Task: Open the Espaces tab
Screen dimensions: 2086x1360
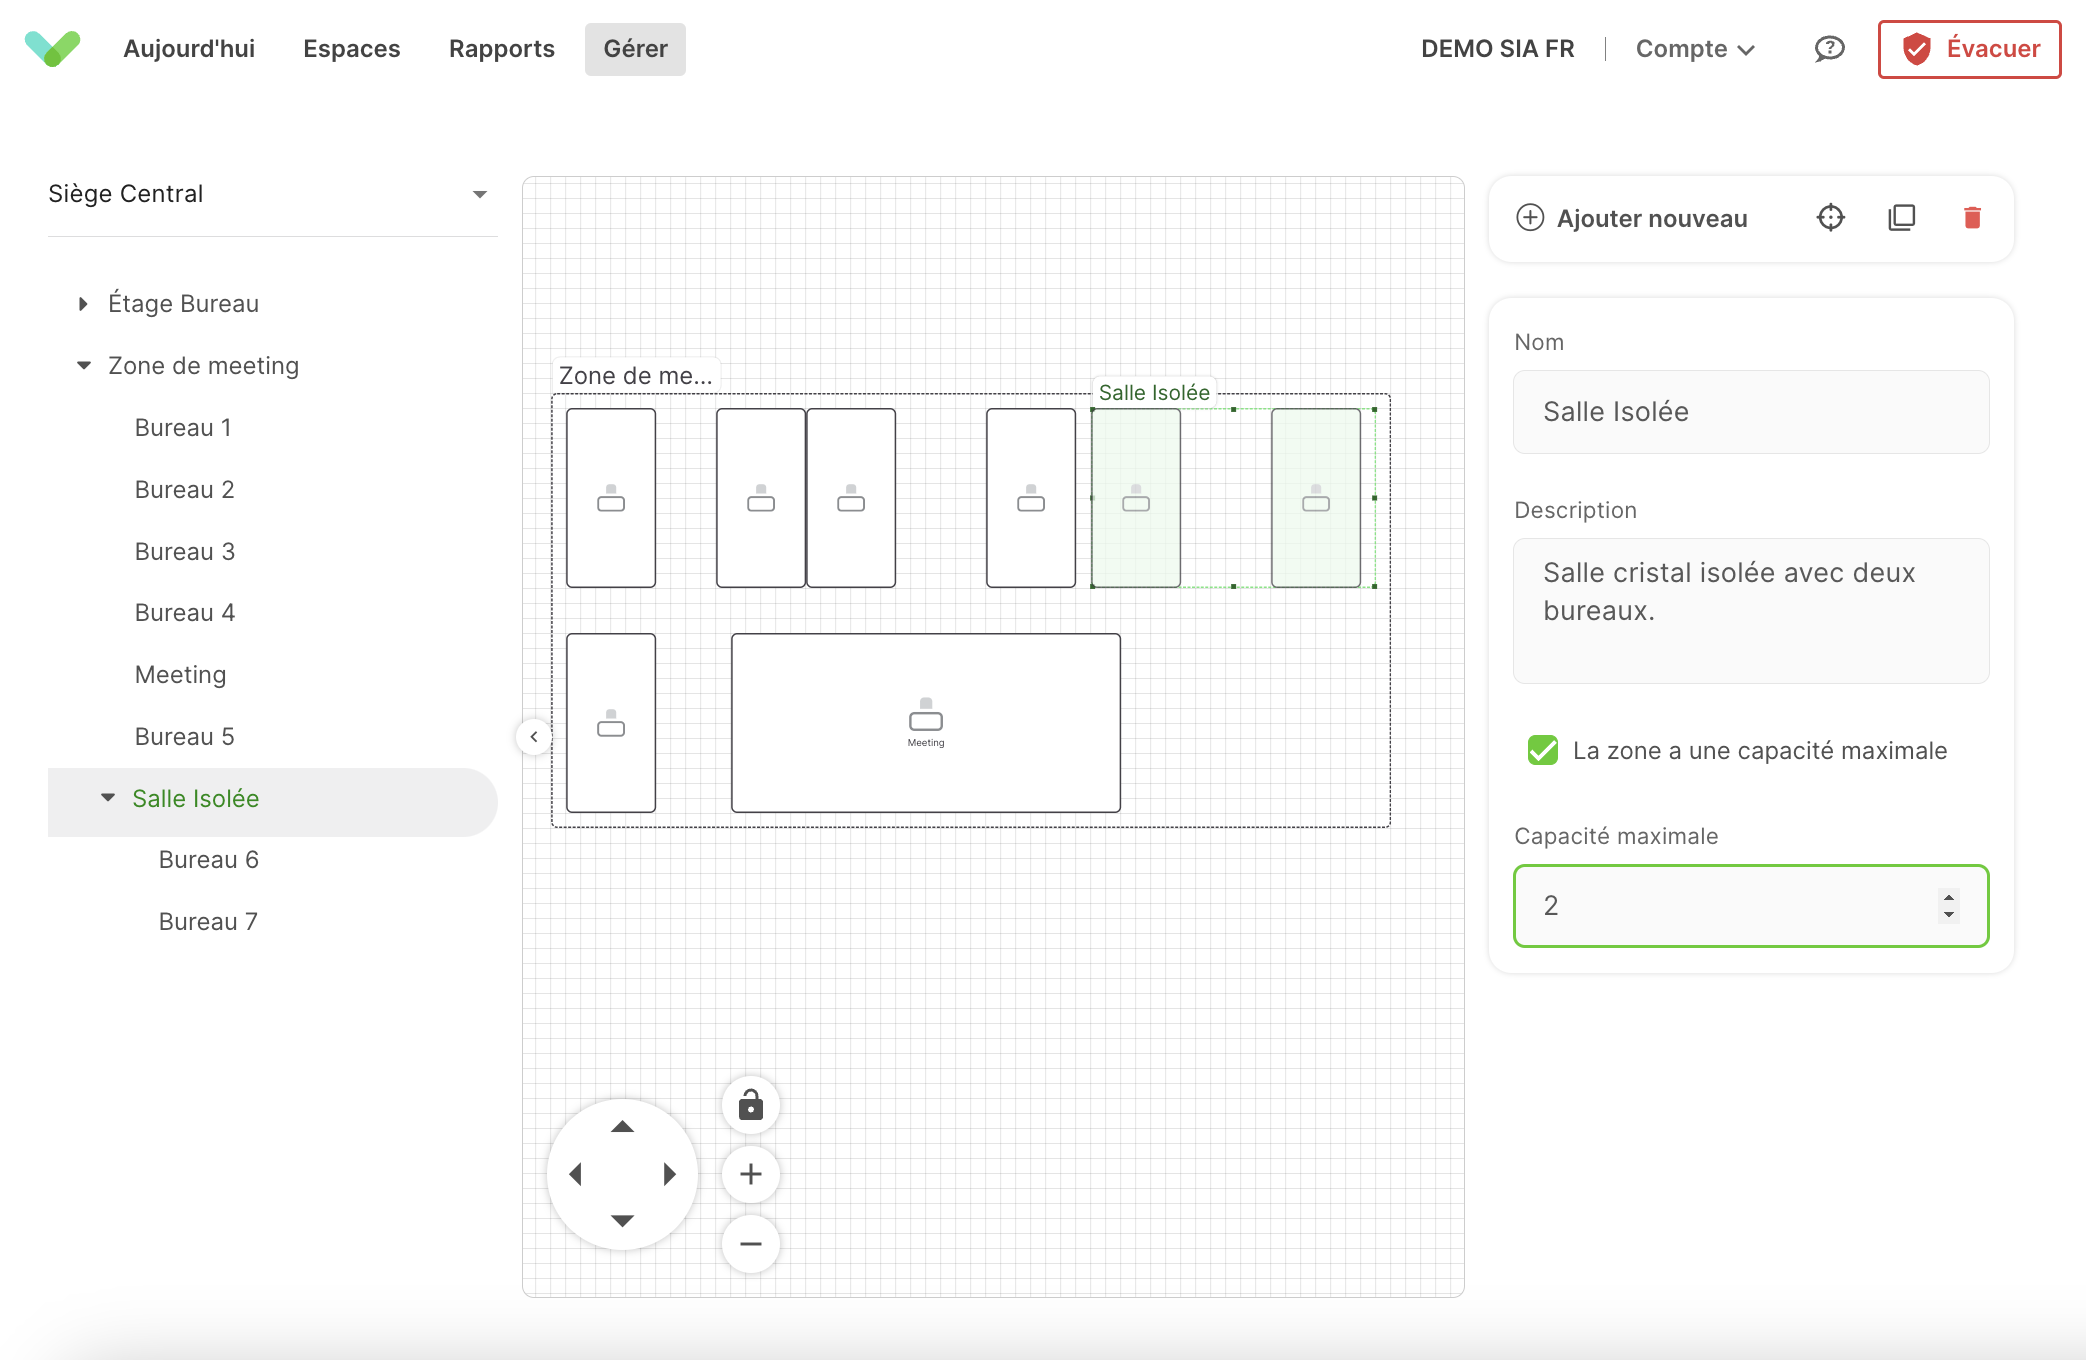Action: pyautogui.click(x=352, y=48)
